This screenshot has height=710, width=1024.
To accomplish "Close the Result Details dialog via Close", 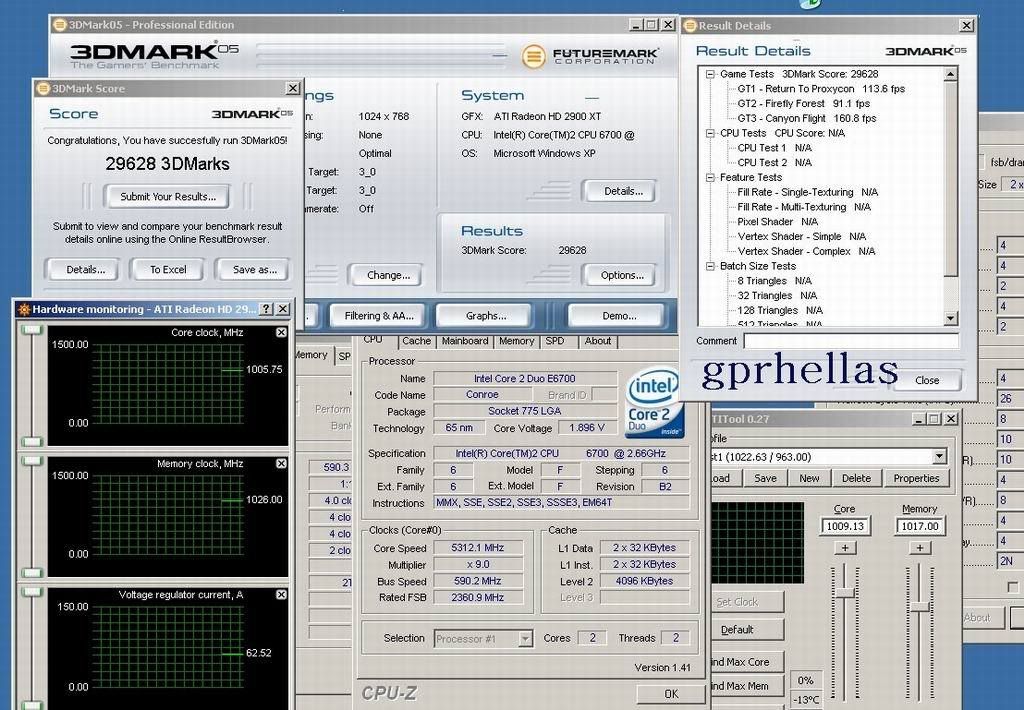I will 927,380.
